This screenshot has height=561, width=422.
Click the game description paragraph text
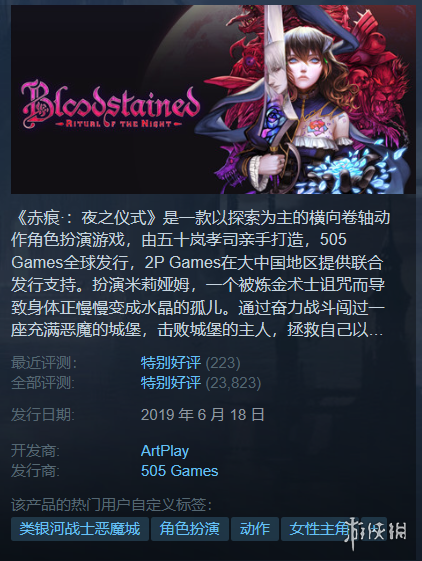click(x=200, y=274)
